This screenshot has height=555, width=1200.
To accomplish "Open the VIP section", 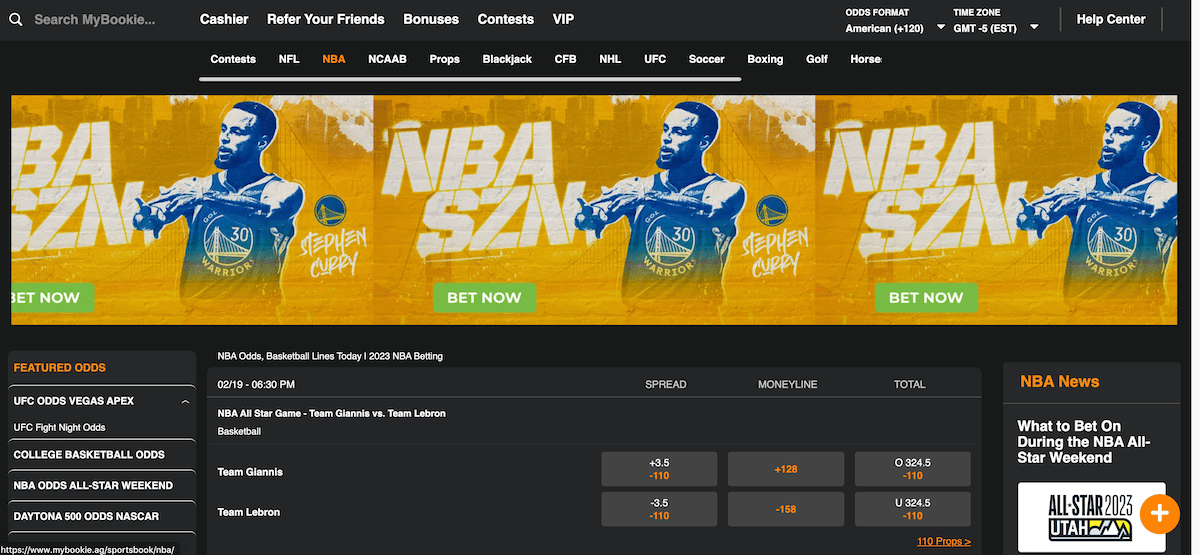I will click(563, 19).
